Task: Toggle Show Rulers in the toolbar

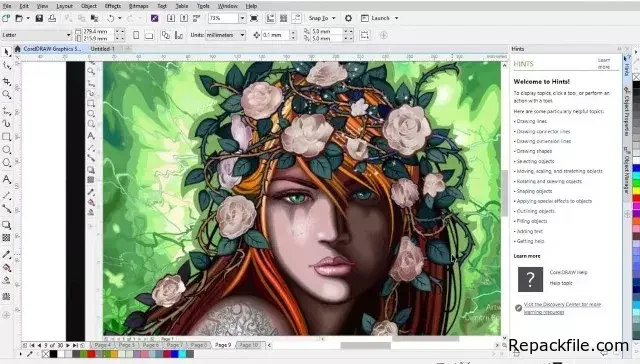Action: 270,18
